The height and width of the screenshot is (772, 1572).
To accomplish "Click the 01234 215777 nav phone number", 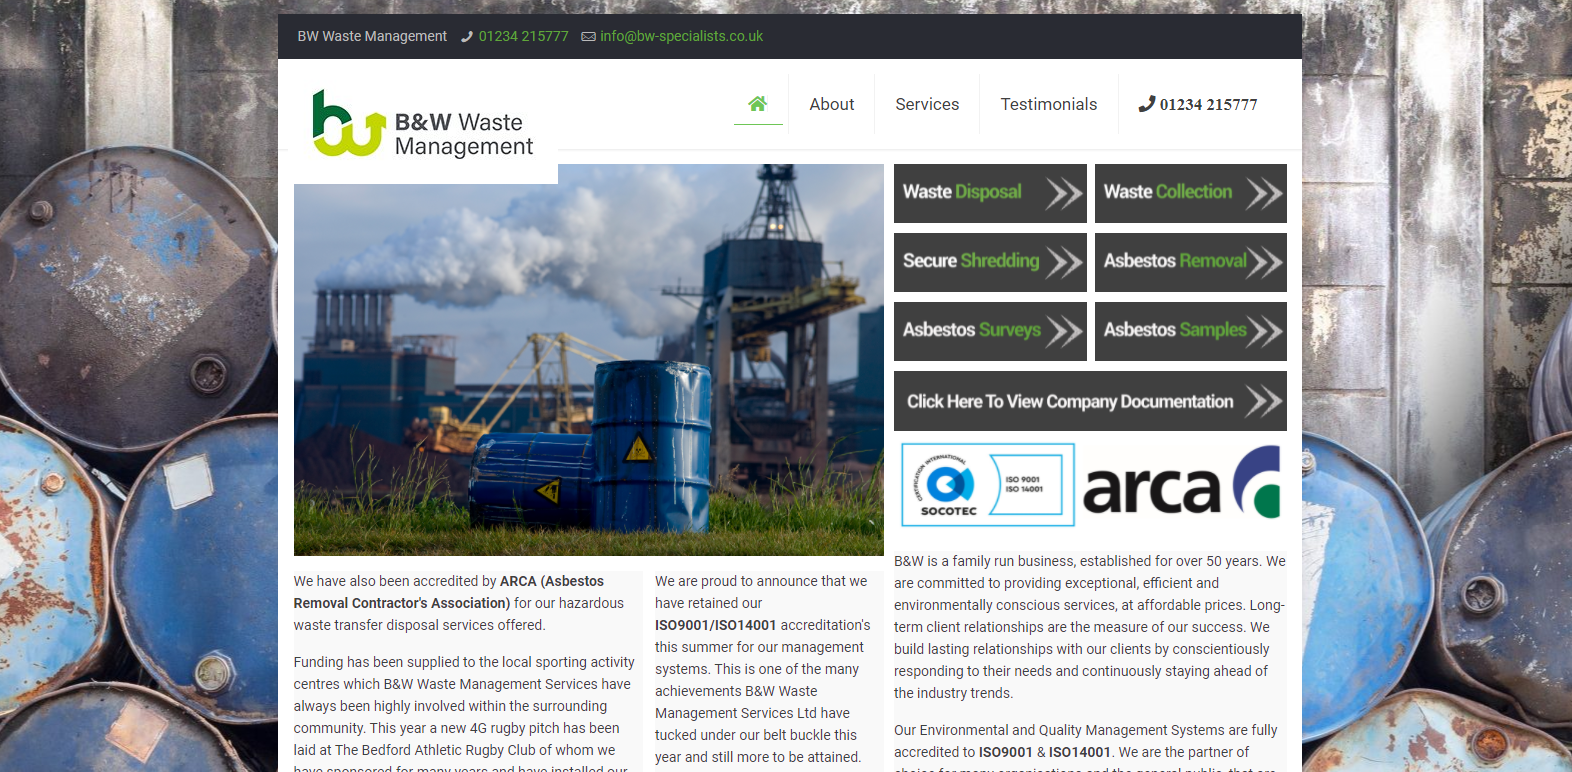I will point(1208,104).
